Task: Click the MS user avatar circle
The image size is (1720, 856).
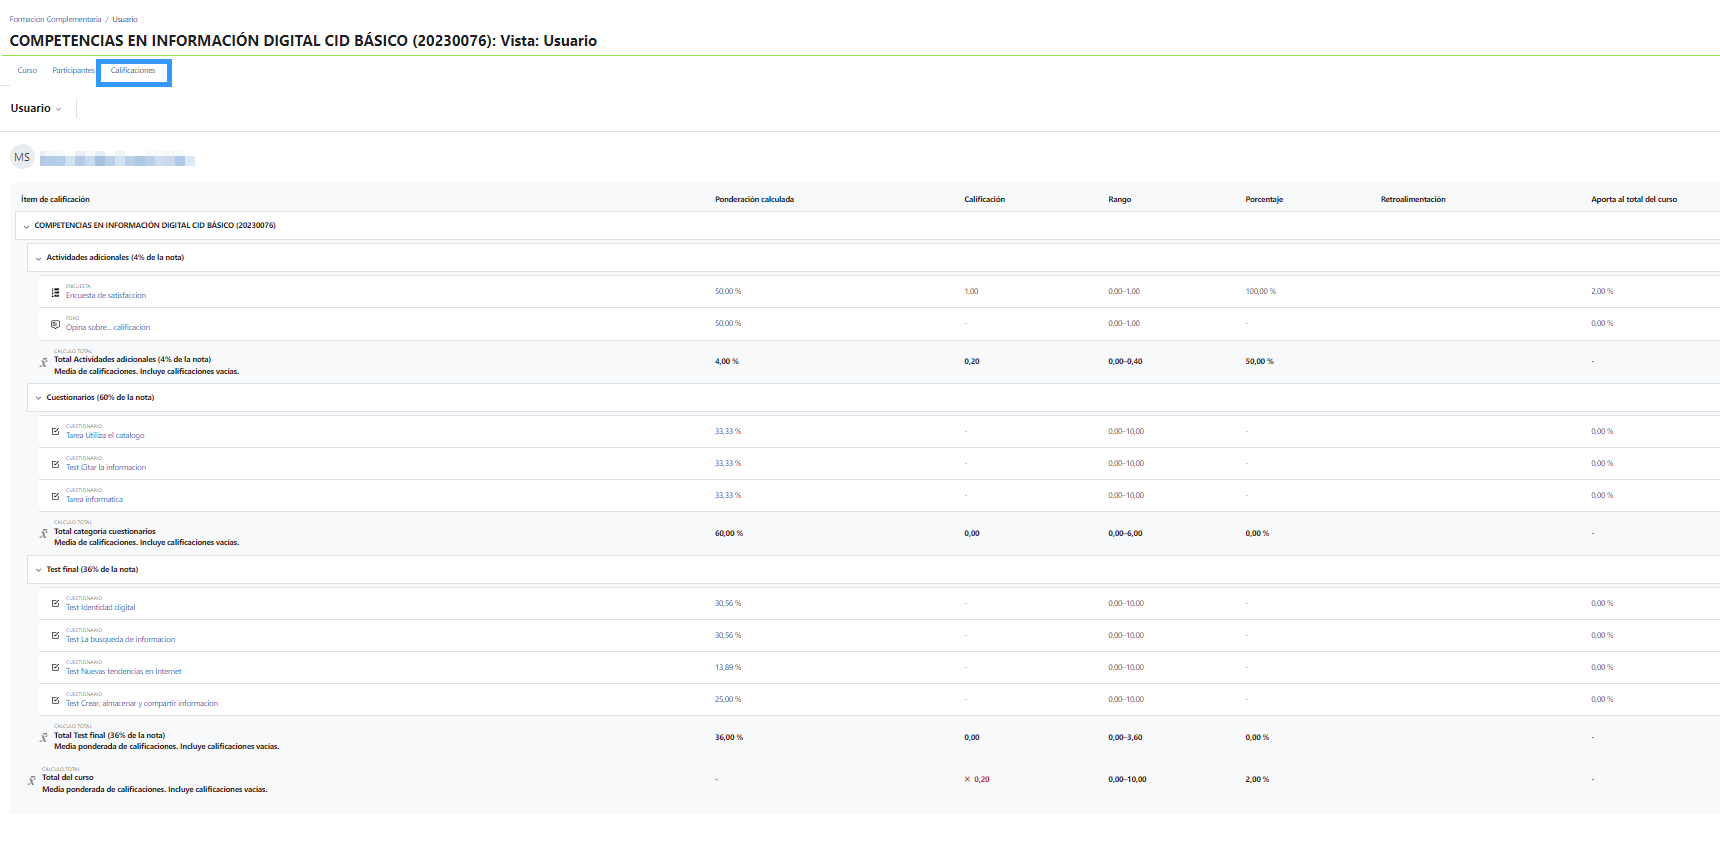Action: (22, 157)
